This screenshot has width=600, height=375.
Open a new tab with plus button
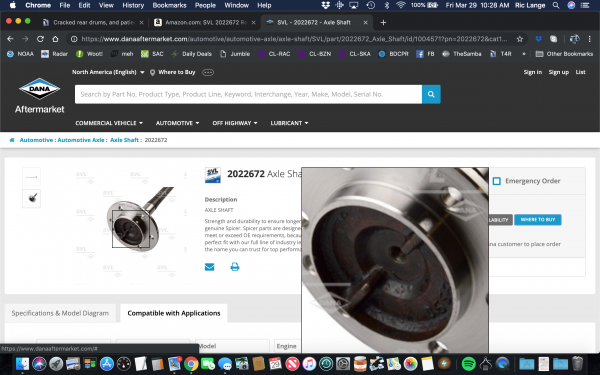coord(383,23)
